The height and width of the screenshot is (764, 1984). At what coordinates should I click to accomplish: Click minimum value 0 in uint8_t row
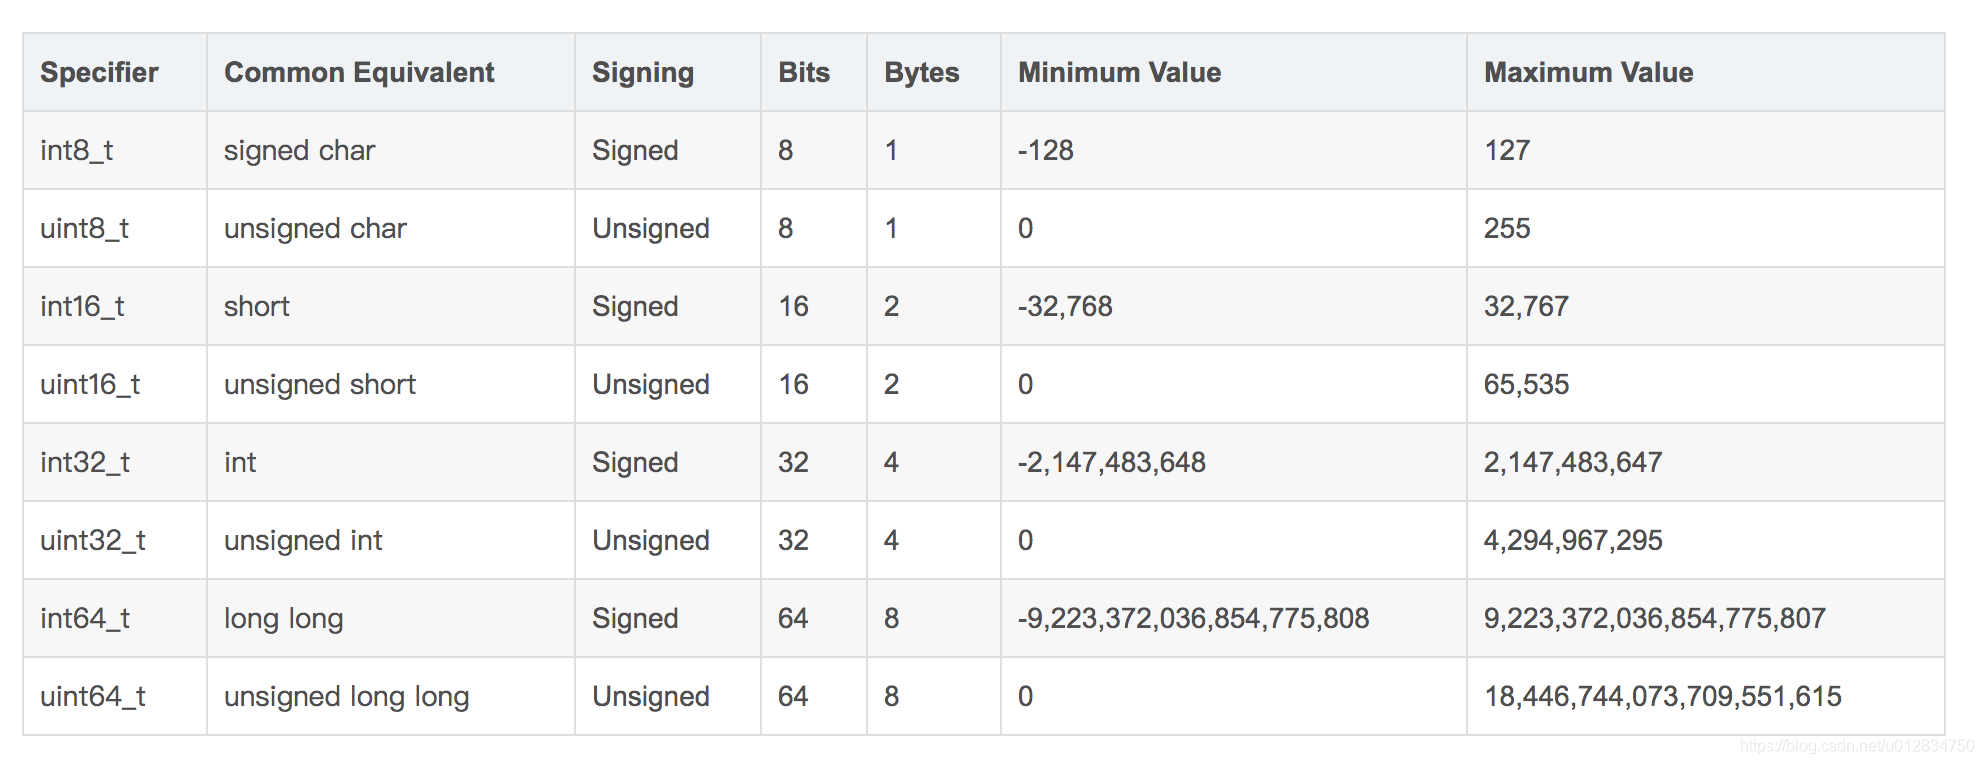[x=1025, y=228]
